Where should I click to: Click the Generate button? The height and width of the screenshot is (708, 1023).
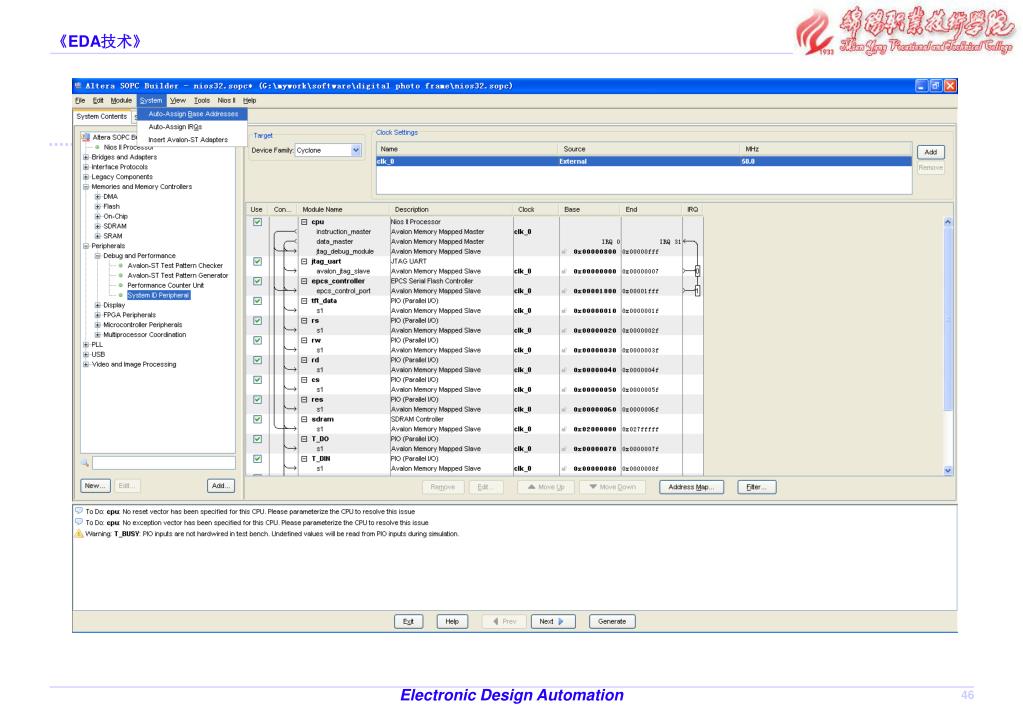(x=612, y=621)
